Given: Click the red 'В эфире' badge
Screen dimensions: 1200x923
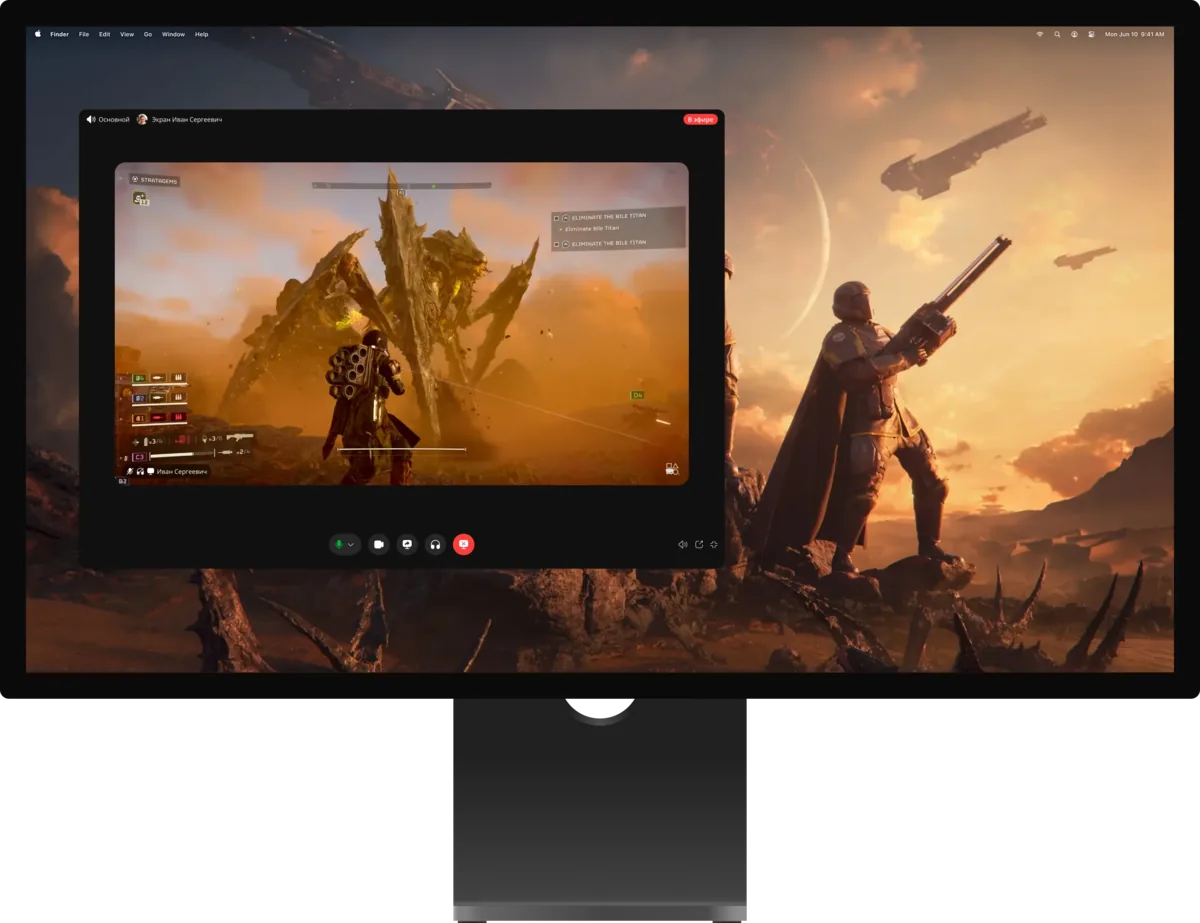Looking at the screenshot, I should click(700, 119).
